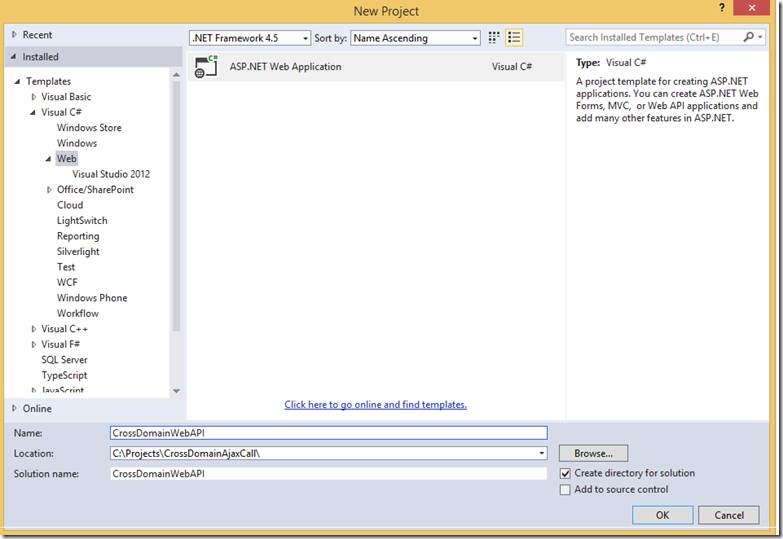Screen dimensions: 783x539
Task: Open the Location path dropdown arrow
Action: point(541,453)
